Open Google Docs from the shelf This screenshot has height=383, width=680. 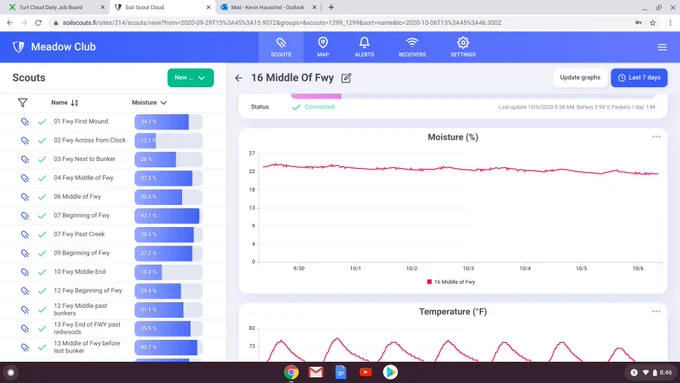341,372
